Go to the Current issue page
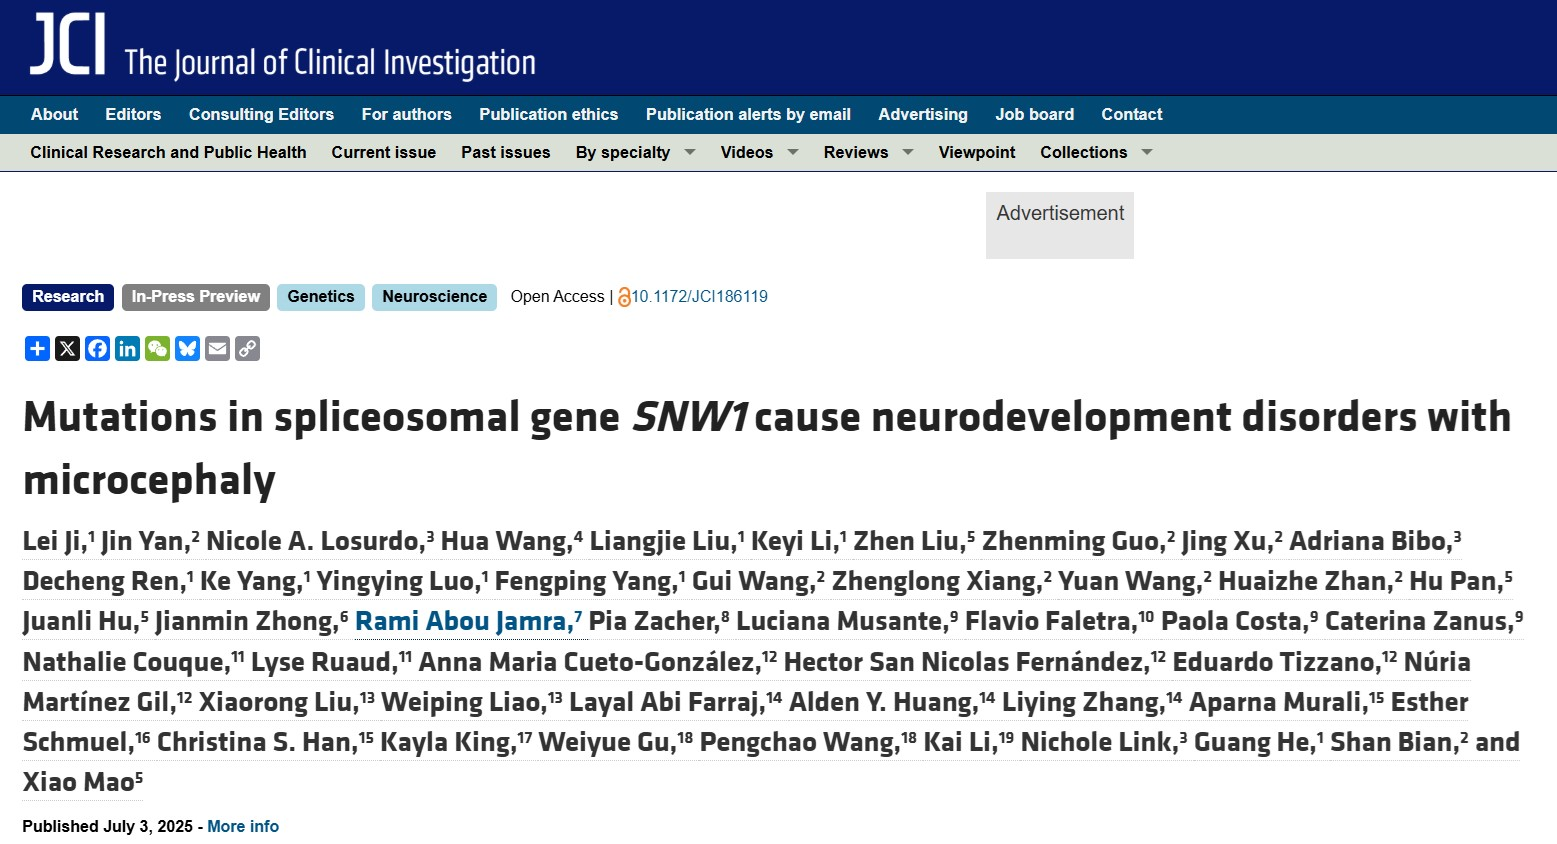Screen dimensions: 1557x844 [x=383, y=152]
